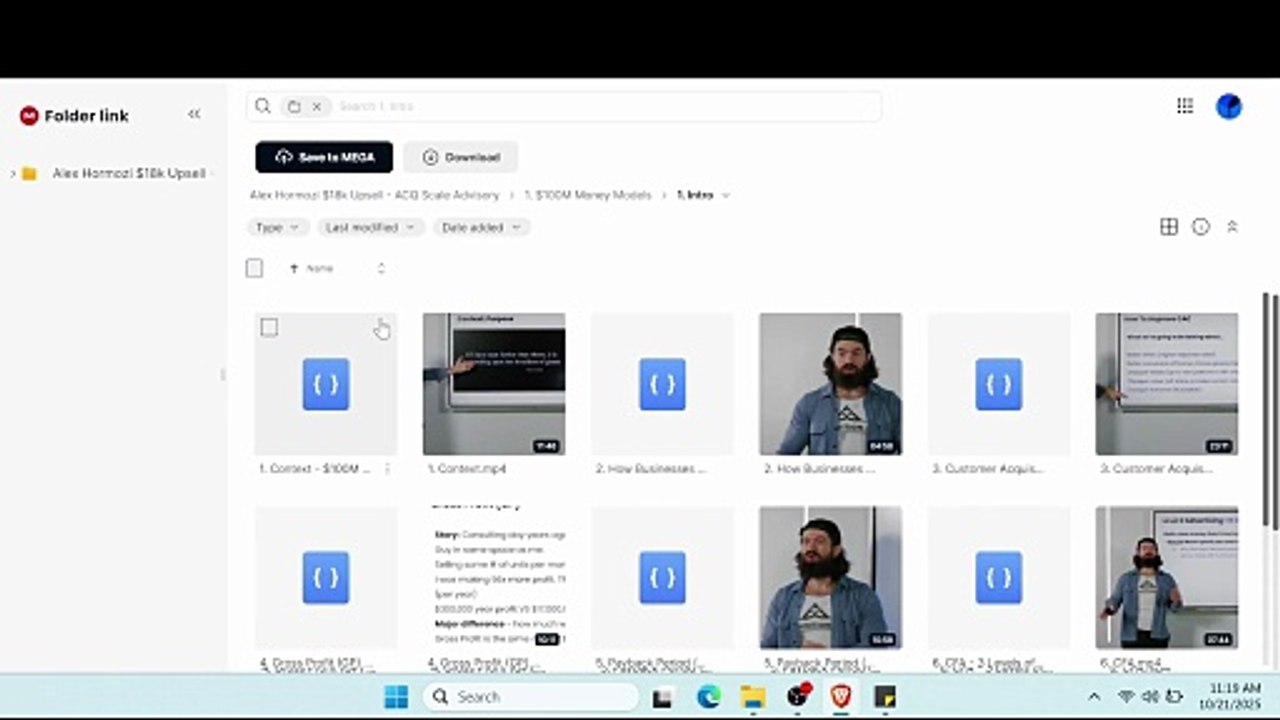Click the double up-chevron icon near info
The image size is (1280, 720).
(1232, 227)
